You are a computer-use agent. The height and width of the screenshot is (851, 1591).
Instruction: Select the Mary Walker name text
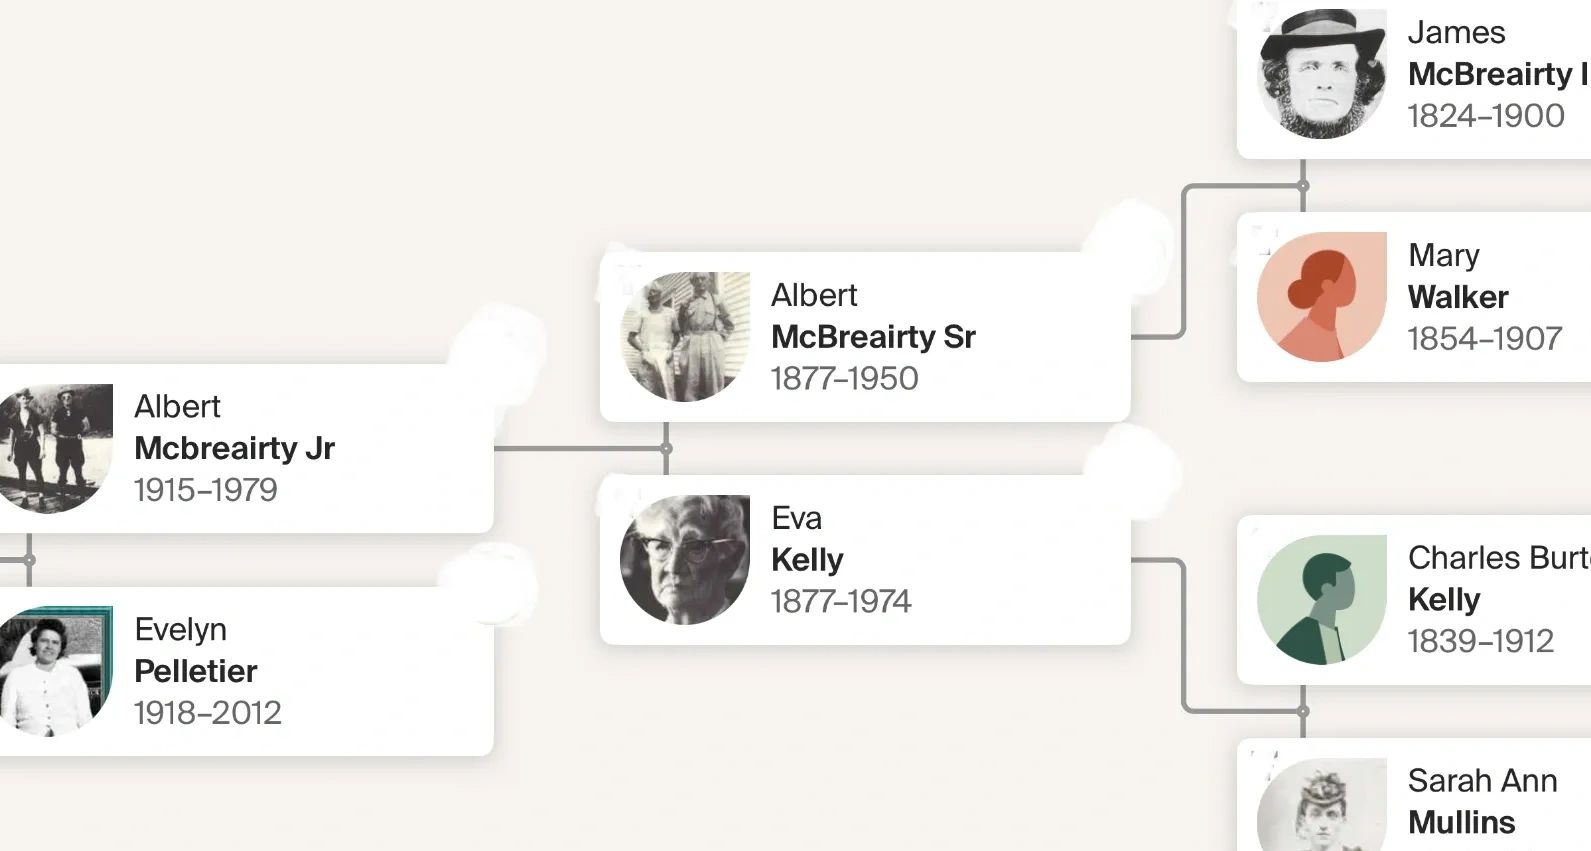1457,297
